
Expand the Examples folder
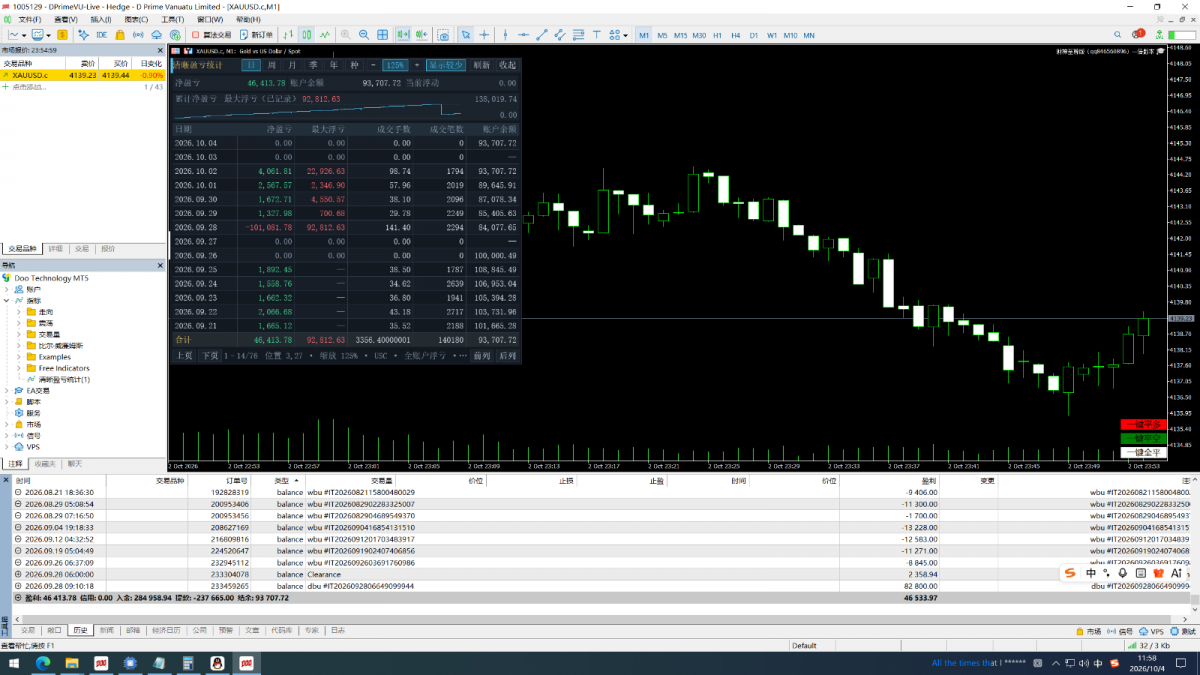(x=18, y=357)
